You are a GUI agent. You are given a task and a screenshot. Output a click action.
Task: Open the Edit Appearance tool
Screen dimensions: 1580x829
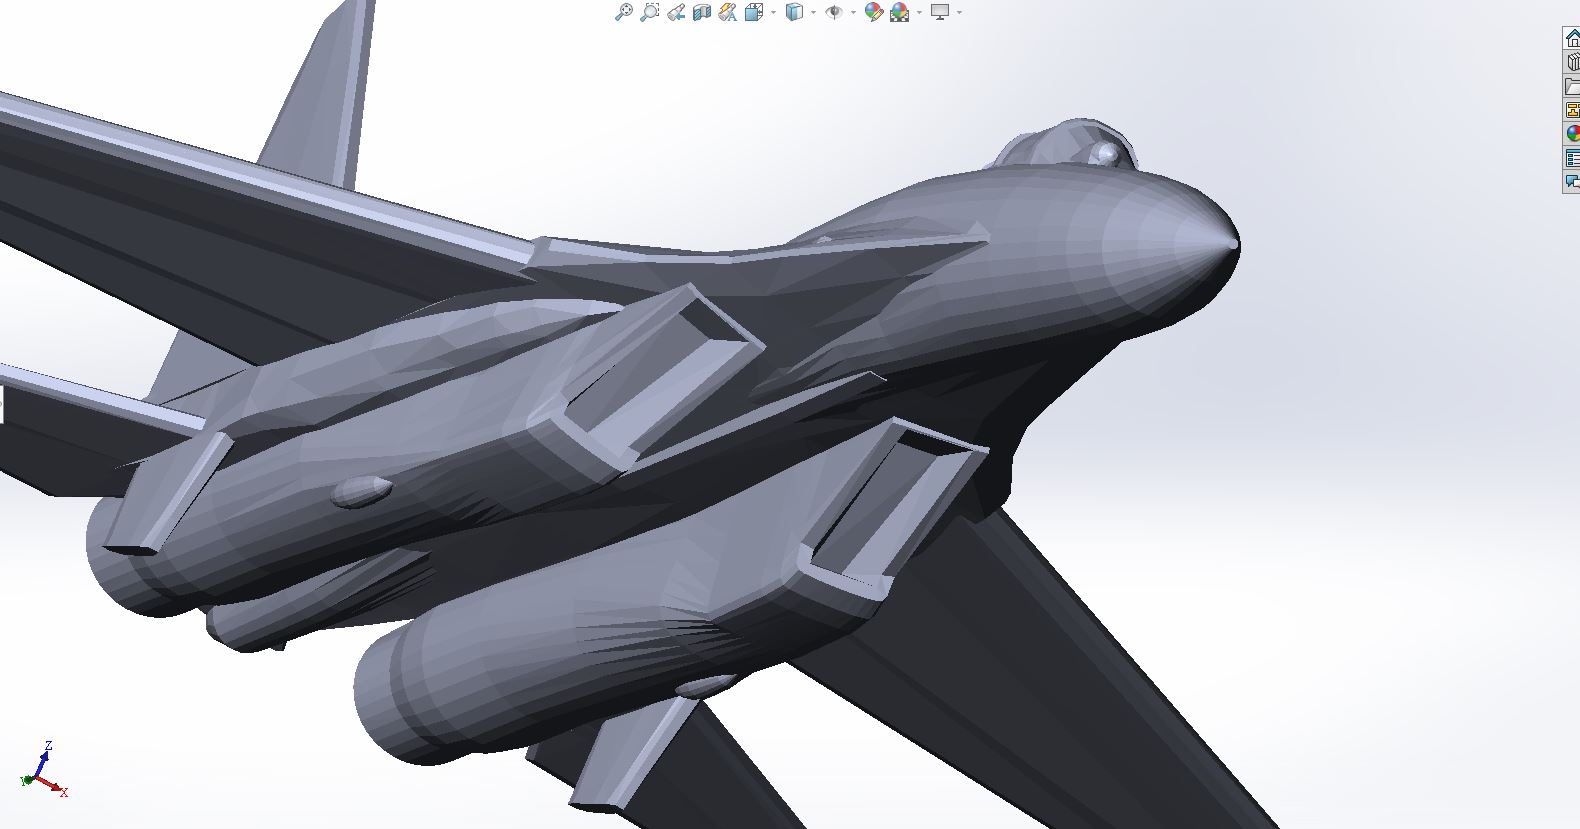873,12
